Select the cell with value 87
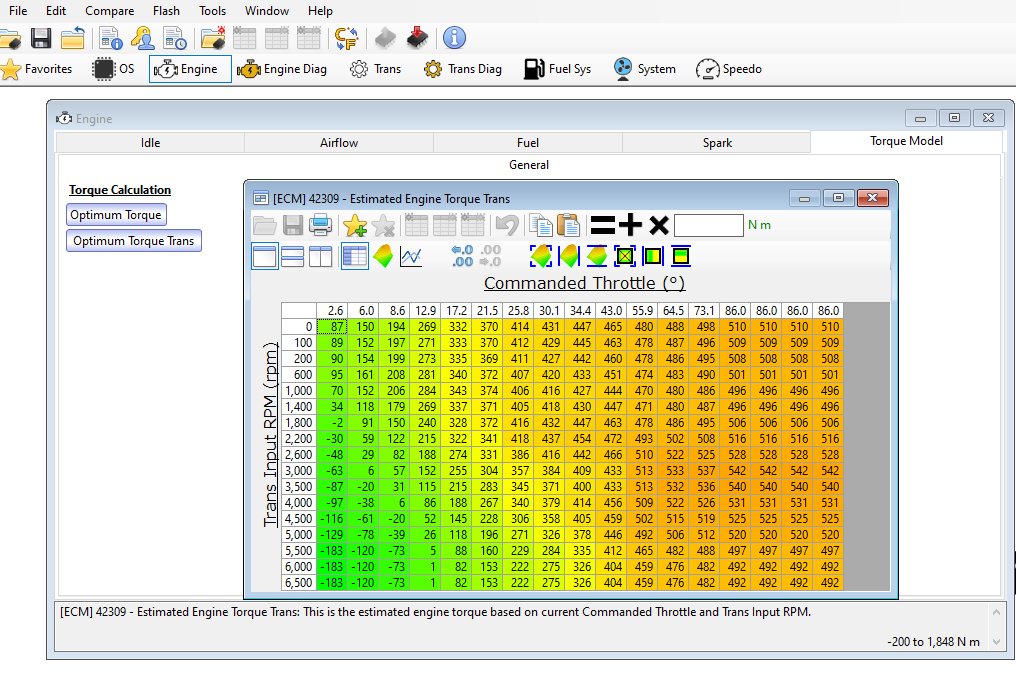 [332, 327]
